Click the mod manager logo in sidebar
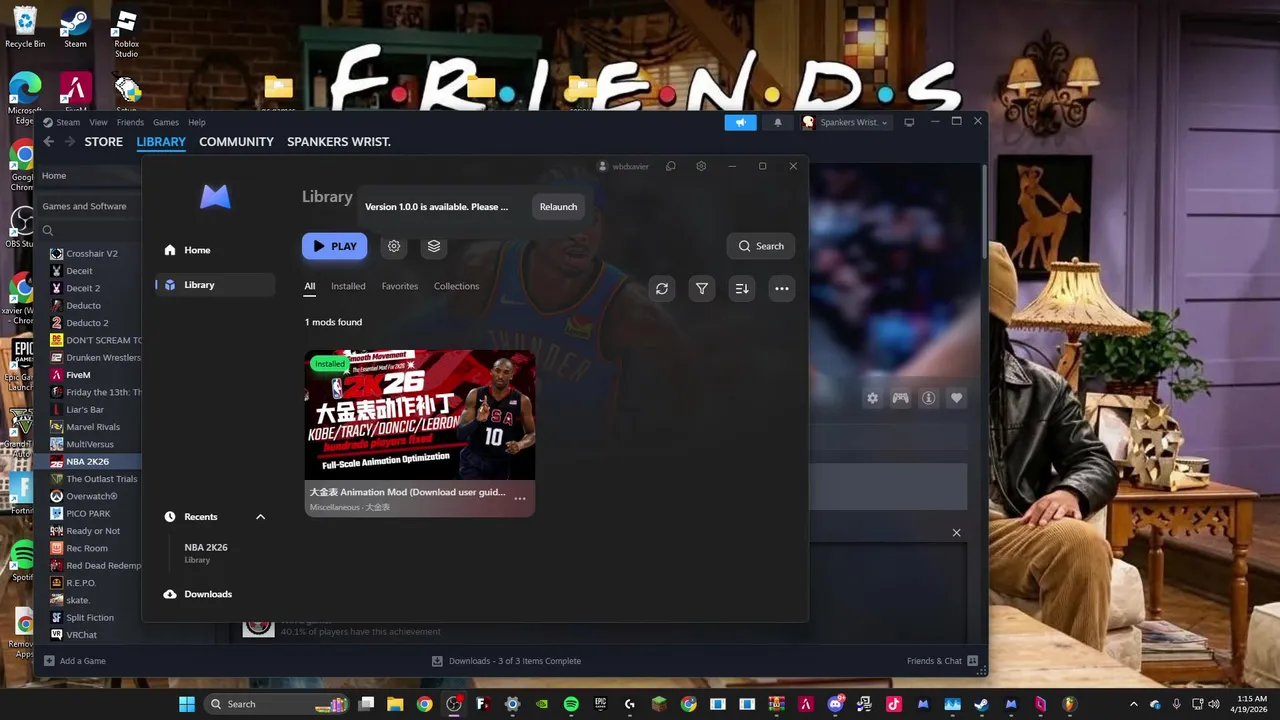 coord(215,197)
